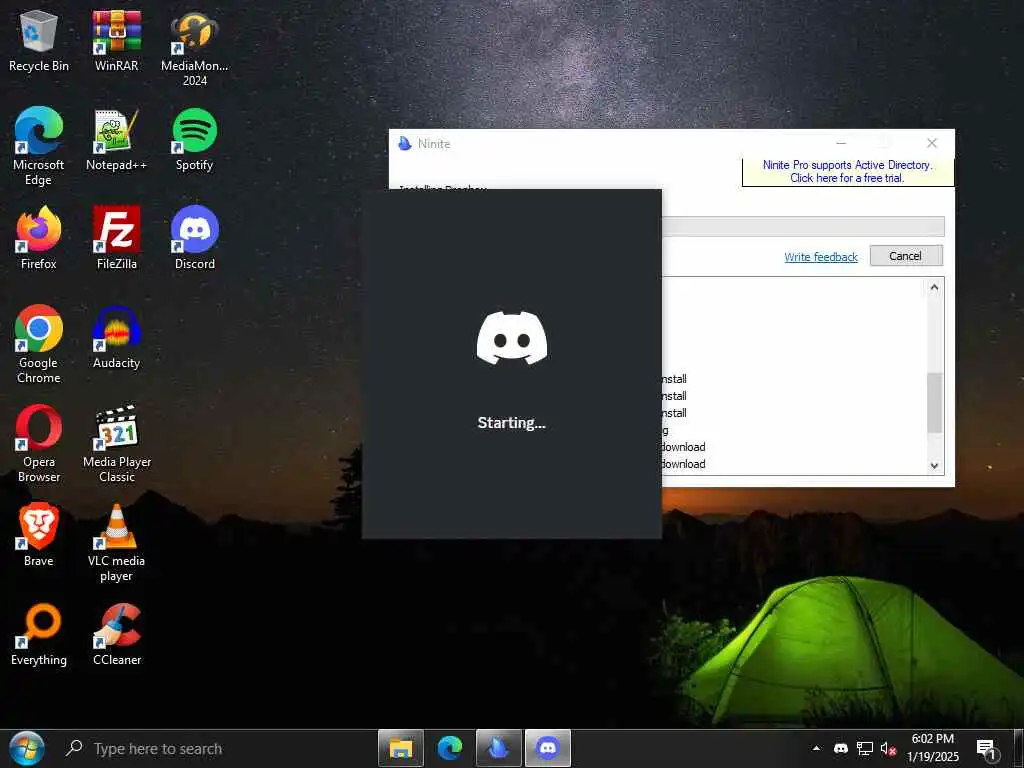Open the Recycle Bin desktop icon
The height and width of the screenshot is (768, 1024).
coord(39,40)
